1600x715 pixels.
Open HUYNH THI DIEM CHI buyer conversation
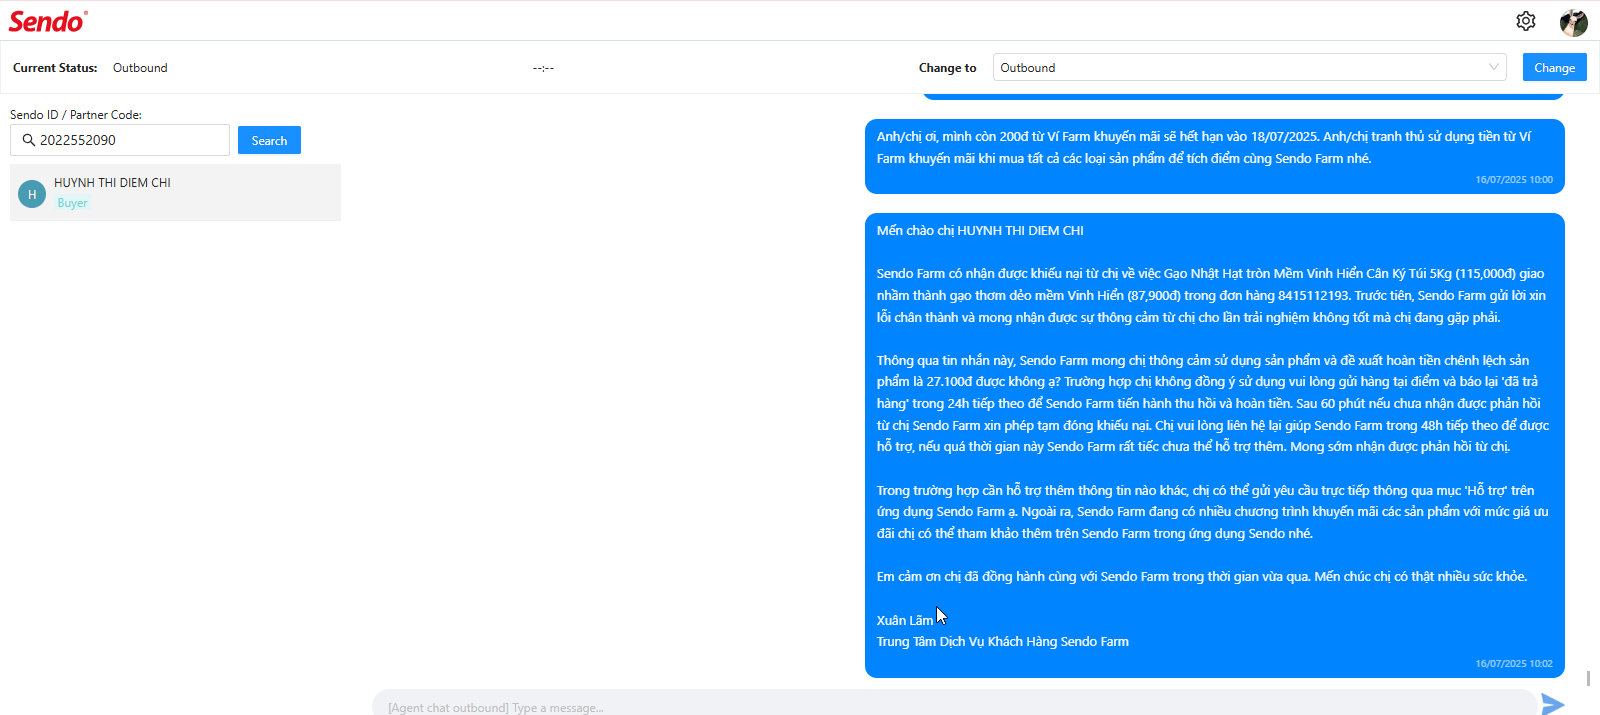point(175,192)
